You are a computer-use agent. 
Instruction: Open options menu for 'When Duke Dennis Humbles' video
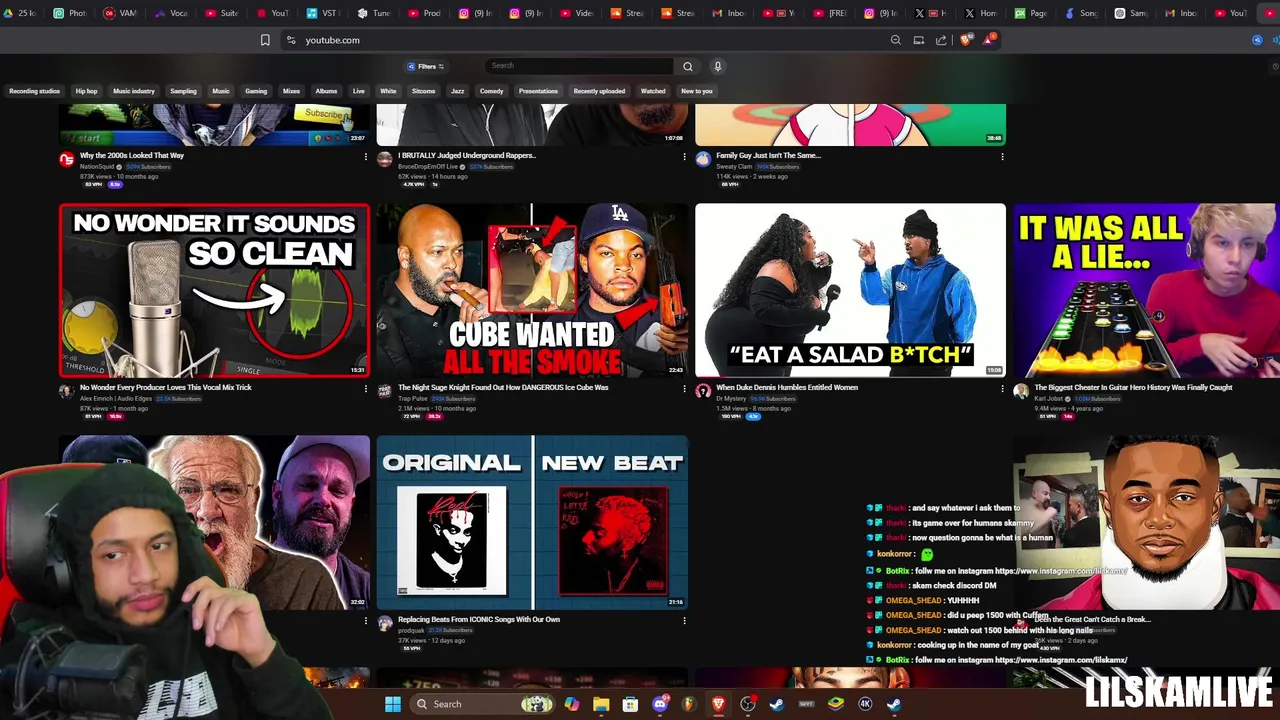(1002, 388)
